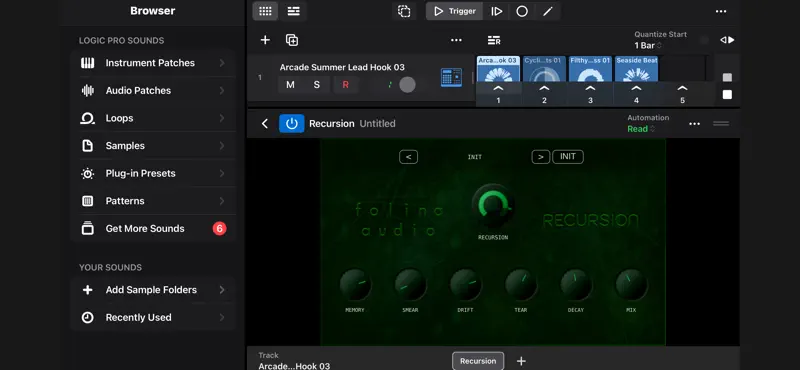This screenshot has height=370, width=800.
Task: Click the Audio Patches waveform icon
Action: point(88,90)
